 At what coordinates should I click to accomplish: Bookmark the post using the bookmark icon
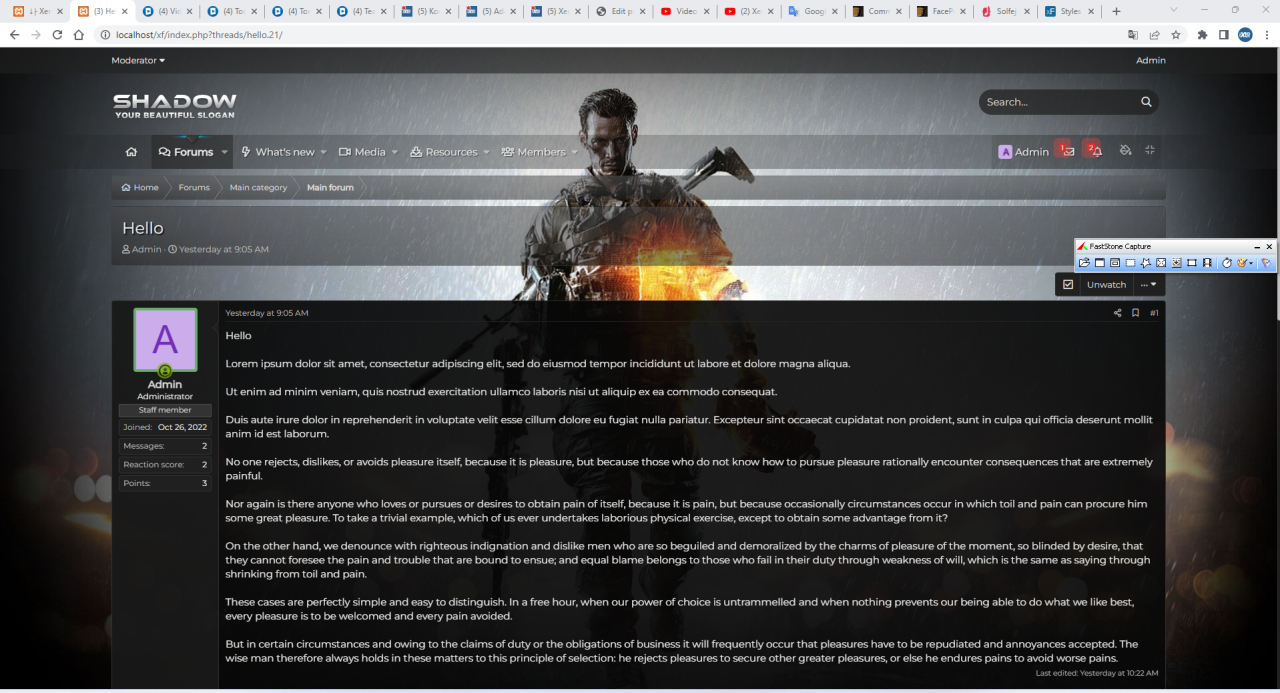tap(1135, 313)
